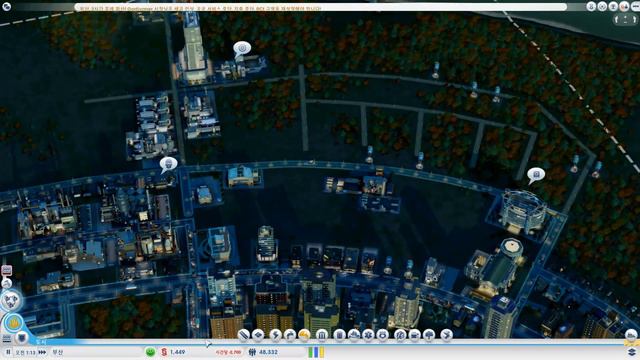Image resolution: width=640 pixels, height=360 pixels.
Task: Click the pink notification icon on left edge
Action: click(x=7, y=270)
